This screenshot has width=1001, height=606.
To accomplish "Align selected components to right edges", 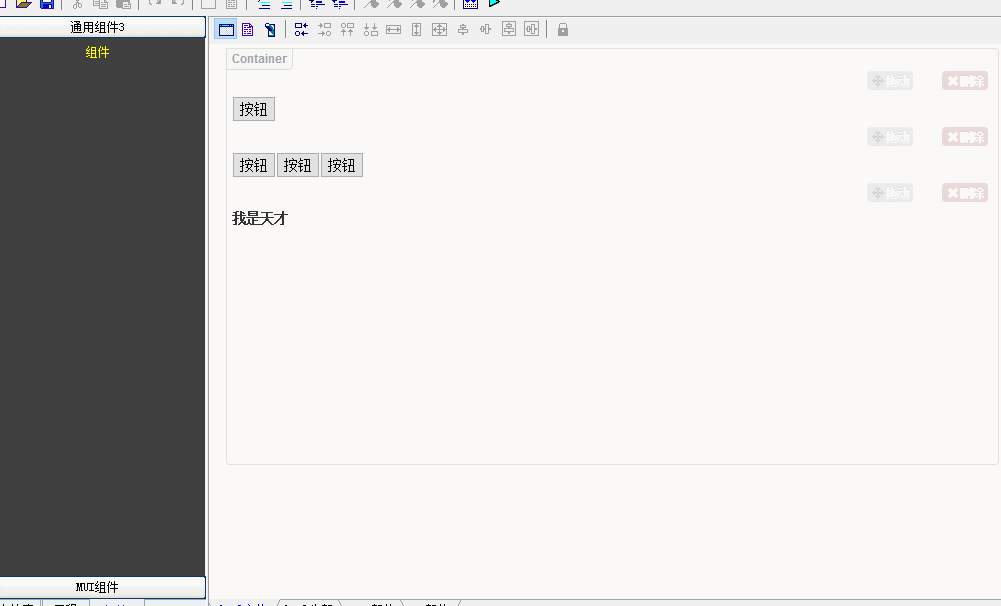I will coord(324,29).
